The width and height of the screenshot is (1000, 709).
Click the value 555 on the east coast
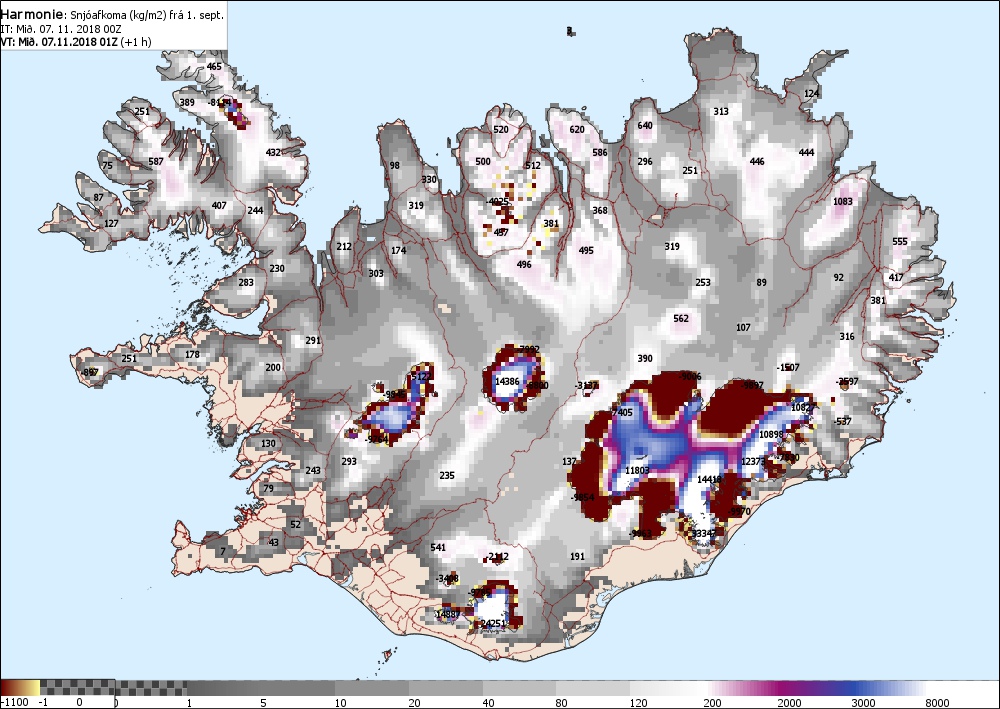899,241
